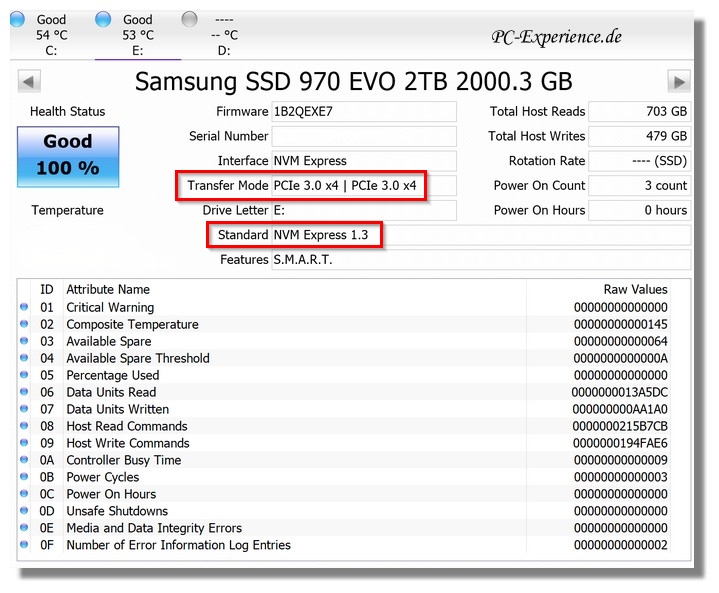Click status dot beside Unsafe Shutdowns
This screenshot has height=593, width=719.
click(x=24, y=511)
